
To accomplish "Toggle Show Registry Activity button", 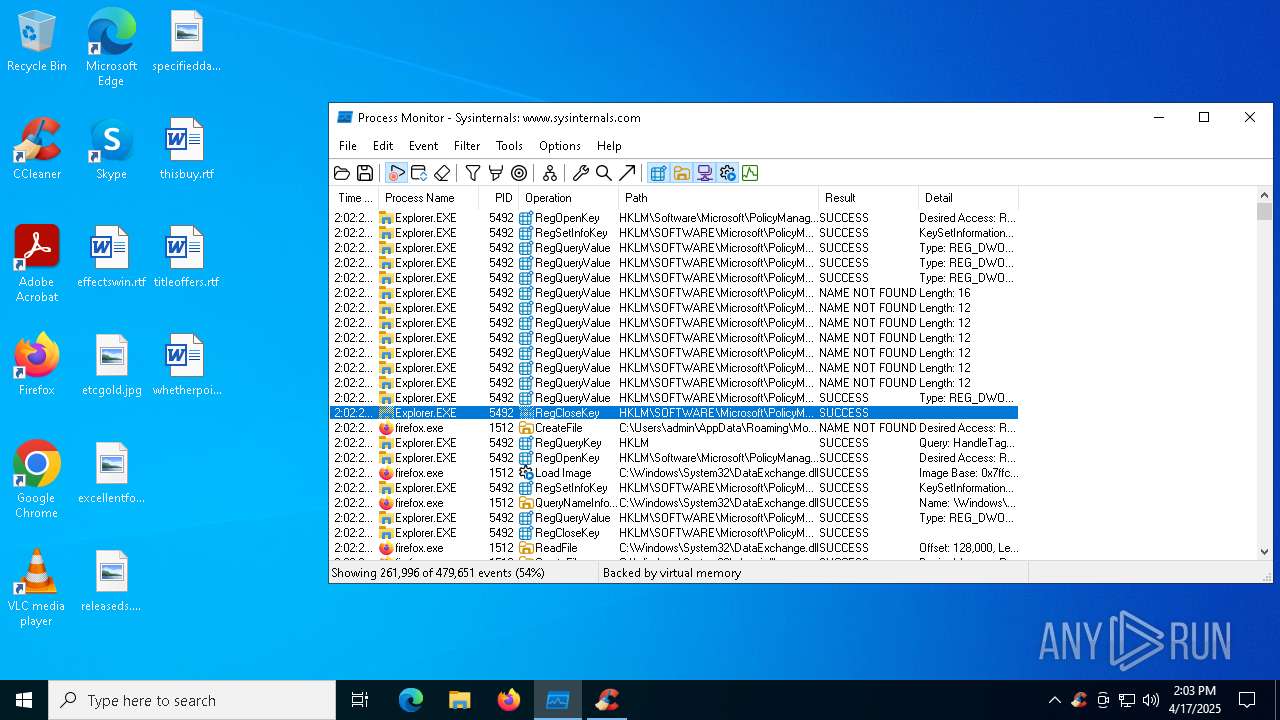I will tap(658, 173).
